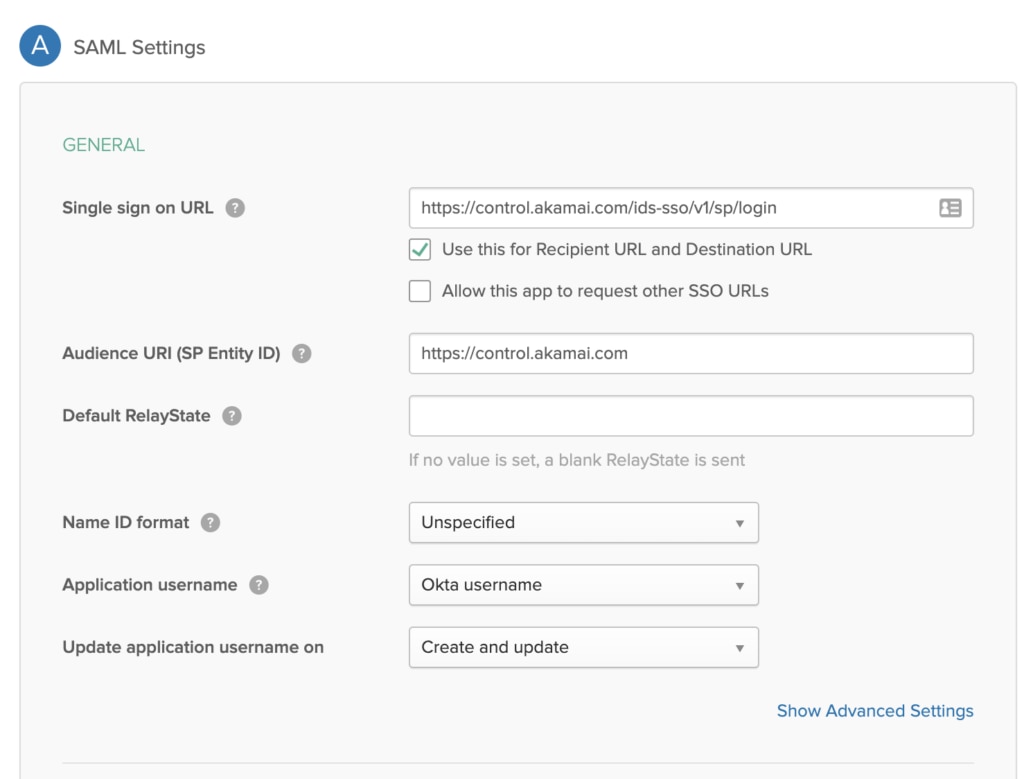Click inside the Default RelayState input field

coord(690,415)
